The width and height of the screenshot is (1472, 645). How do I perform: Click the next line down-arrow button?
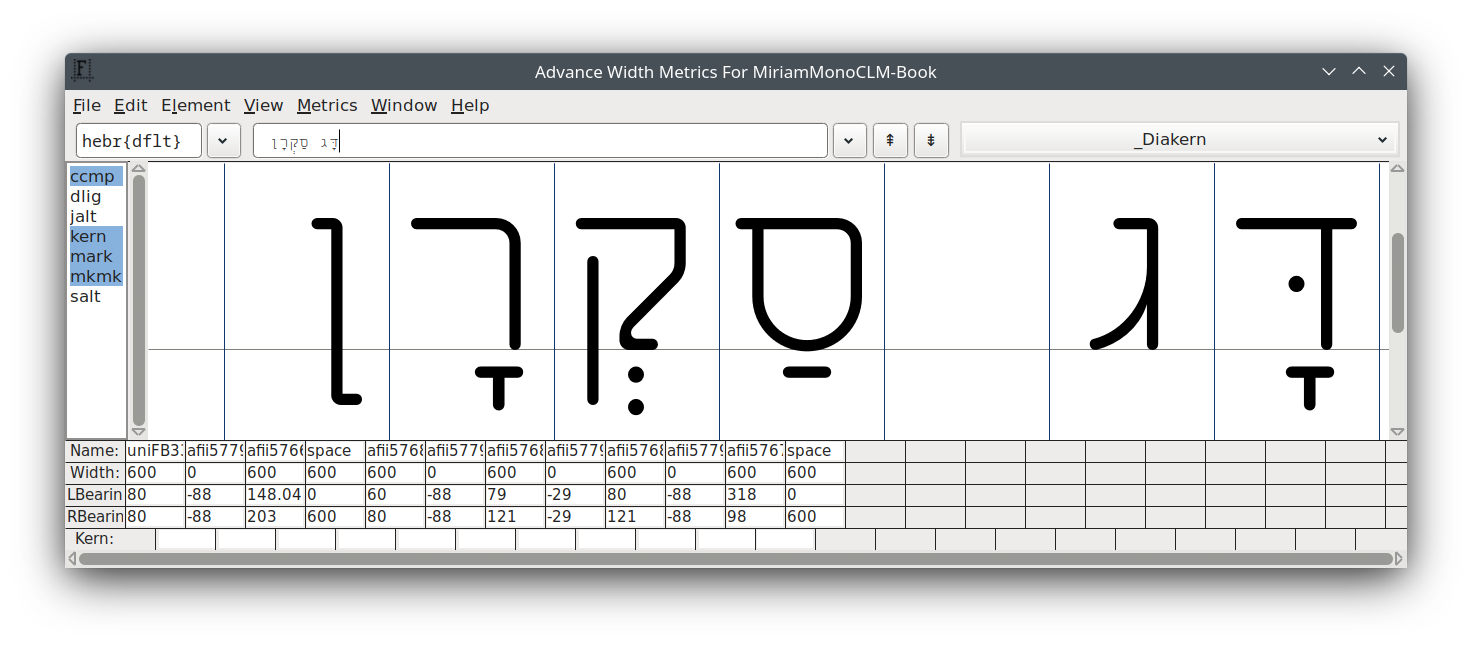931,140
